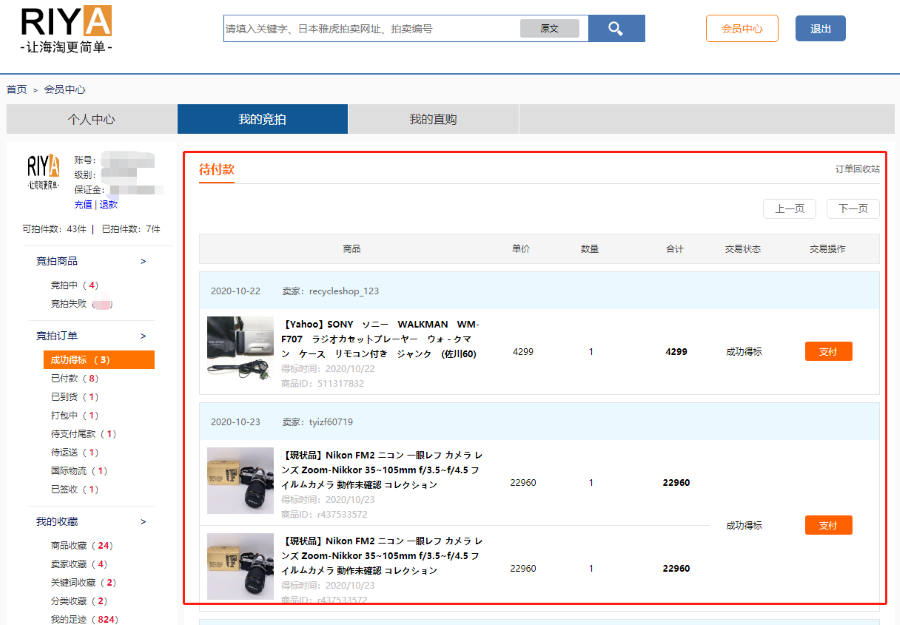This screenshot has height=625, width=900.
Task: Click the magnifier search button
Action: pyautogui.click(x=616, y=28)
